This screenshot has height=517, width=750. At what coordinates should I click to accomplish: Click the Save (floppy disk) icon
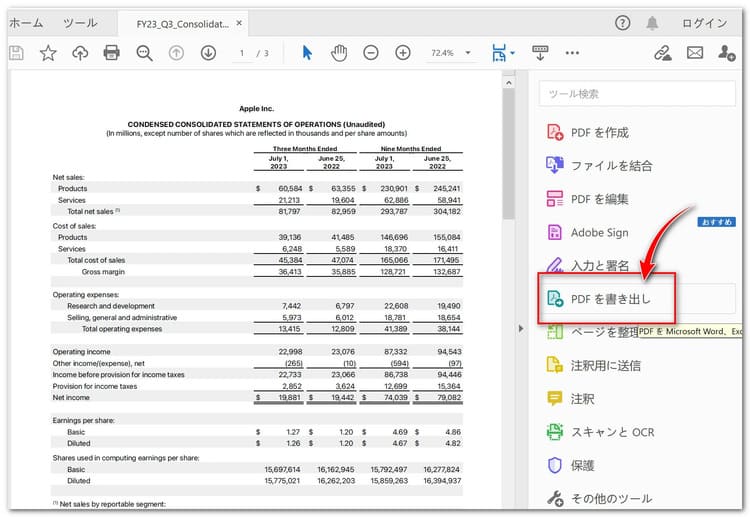tap(16, 53)
